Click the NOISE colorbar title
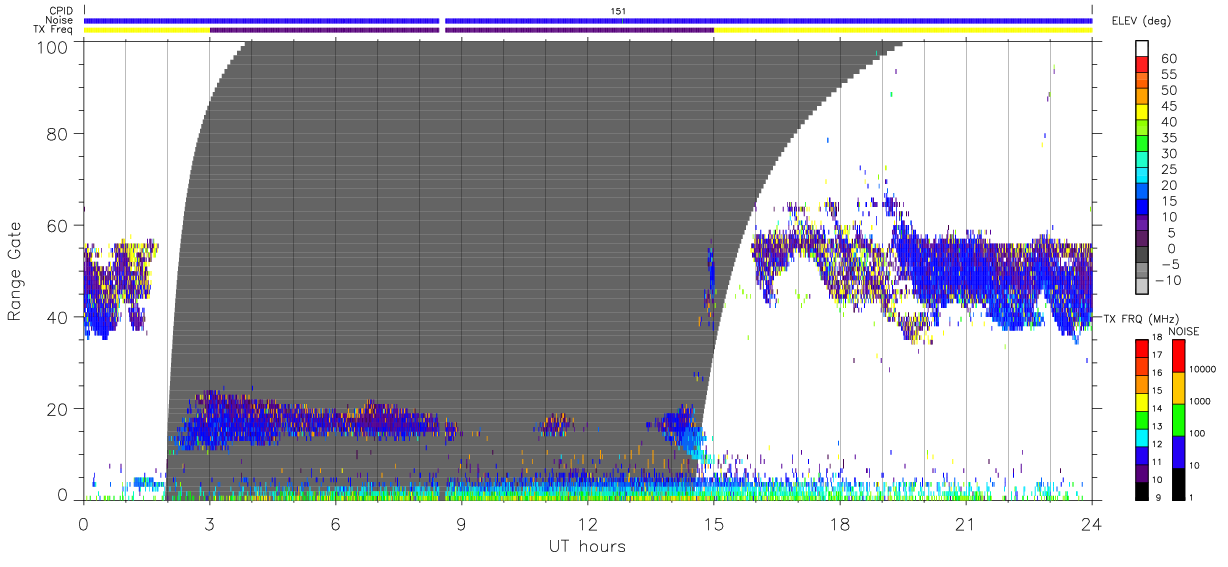The height and width of the screenshot is (567, 1228). point(1183,331)
